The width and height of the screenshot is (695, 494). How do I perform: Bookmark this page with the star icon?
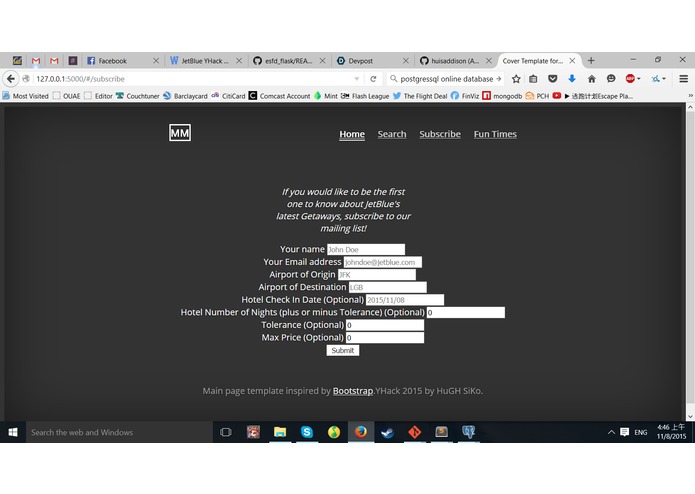(x=516, y=79)
